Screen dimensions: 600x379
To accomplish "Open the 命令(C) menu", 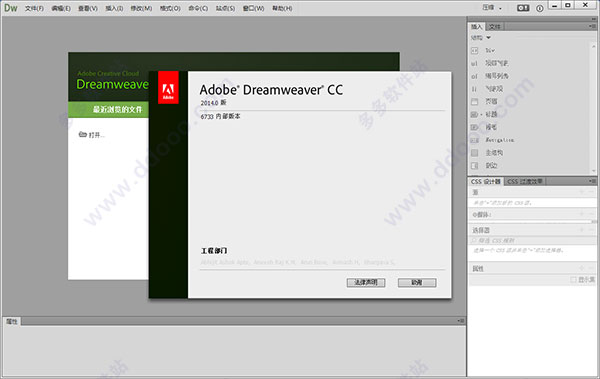I will [198, 8].
